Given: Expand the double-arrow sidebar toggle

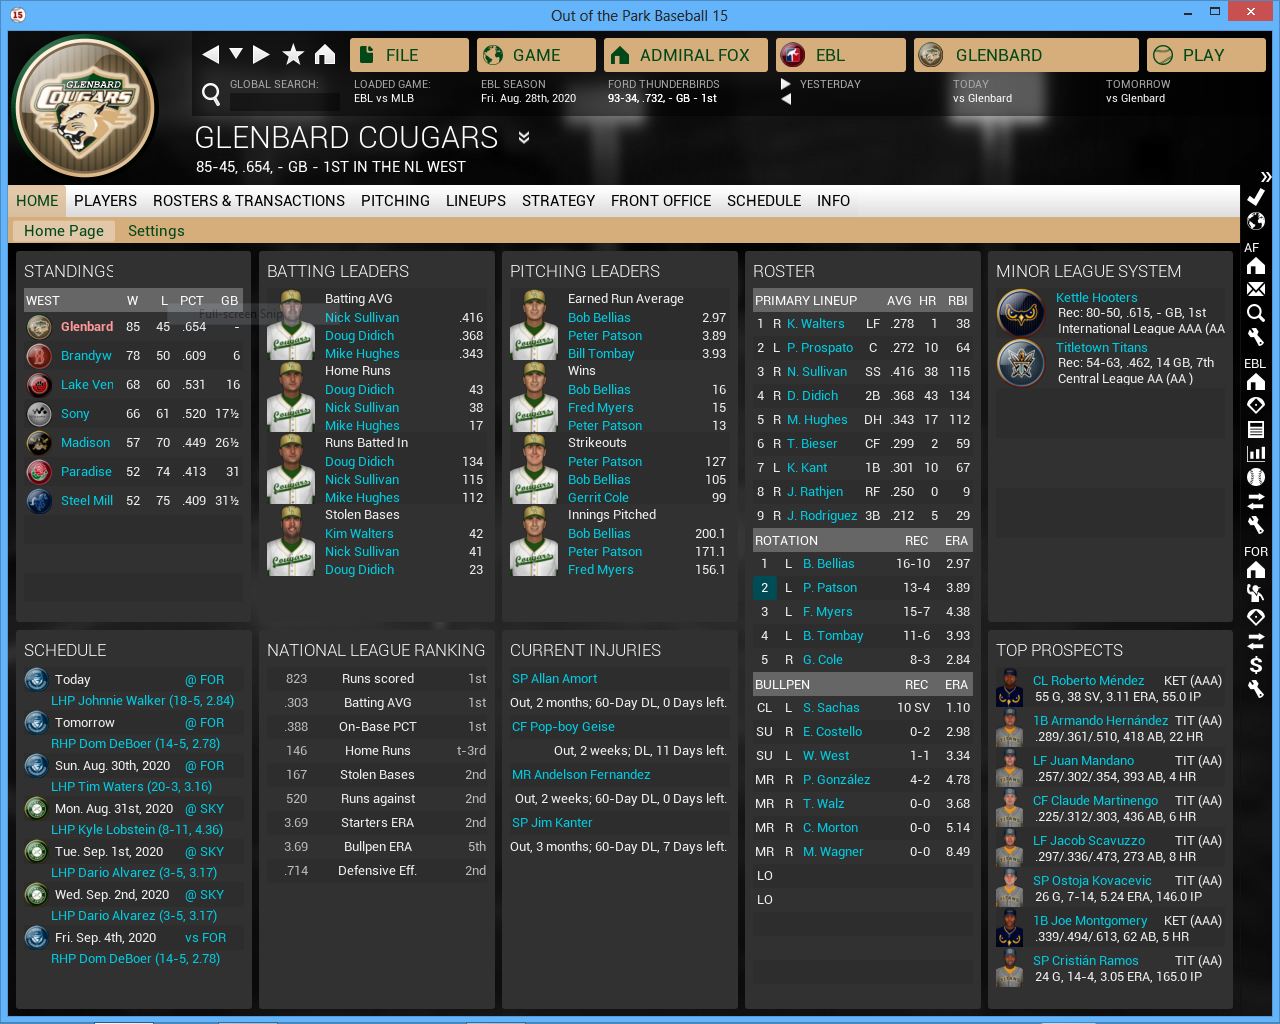Looking at the screenshot, I should [x=1266, y=177].
